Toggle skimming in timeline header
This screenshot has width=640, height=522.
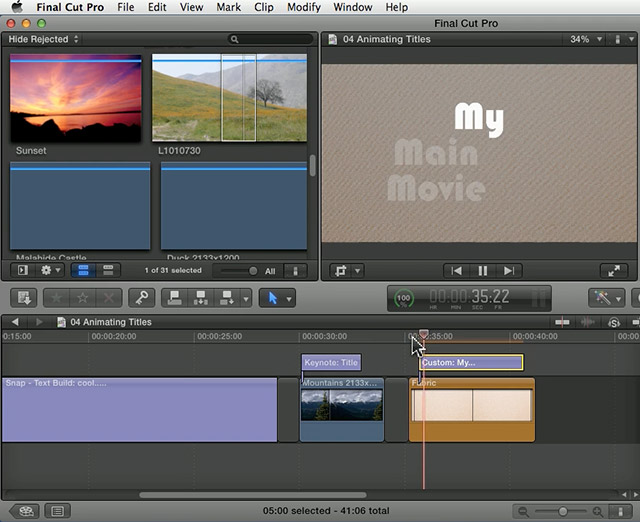click(x=562, y=322)
